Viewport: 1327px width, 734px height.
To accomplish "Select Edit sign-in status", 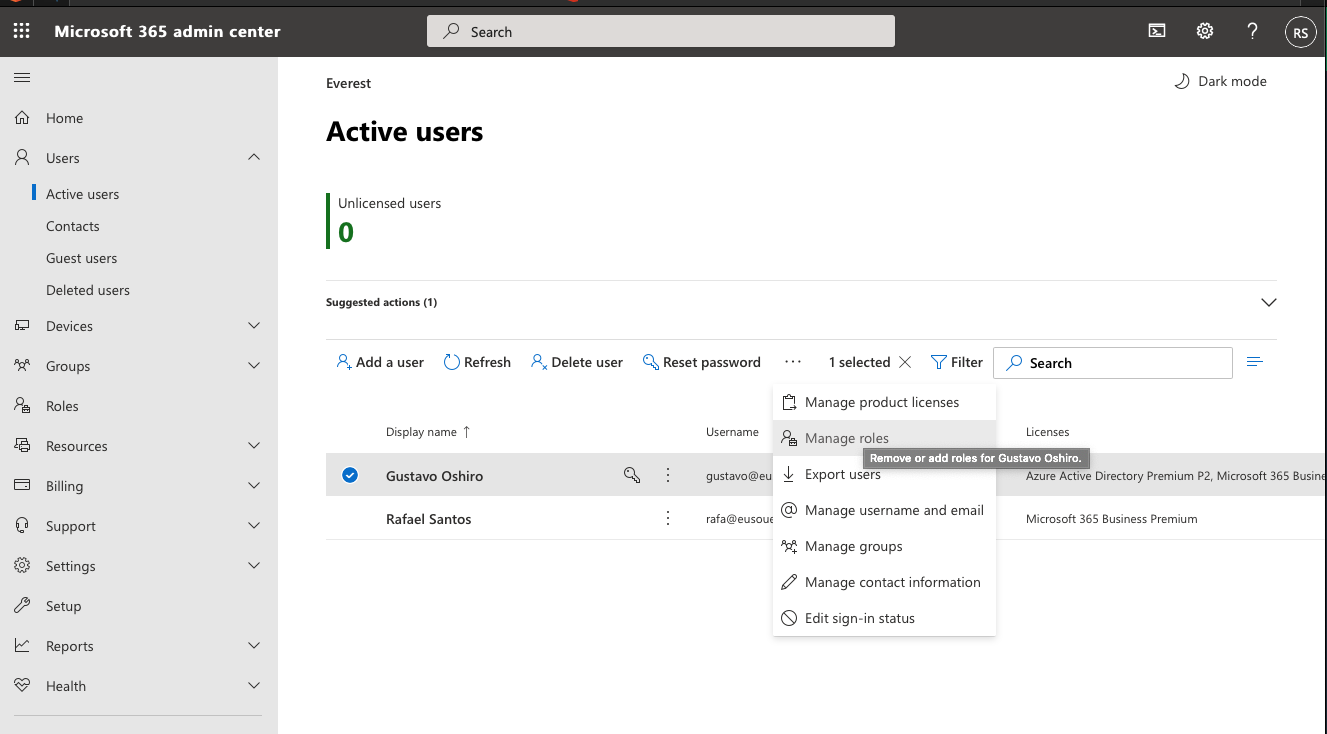I will 884,618.
